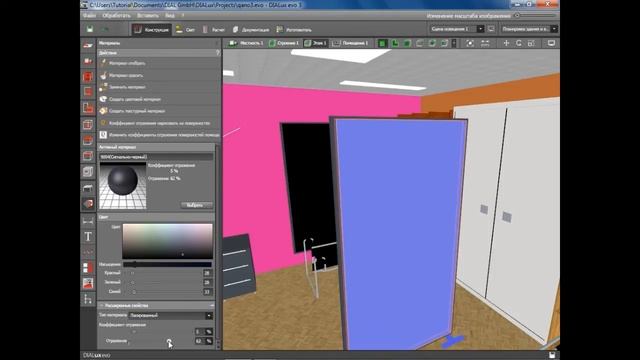Screen dimensions: 640x360
Task: Select the Местность 1 view tab
Action: pos(246,43)
